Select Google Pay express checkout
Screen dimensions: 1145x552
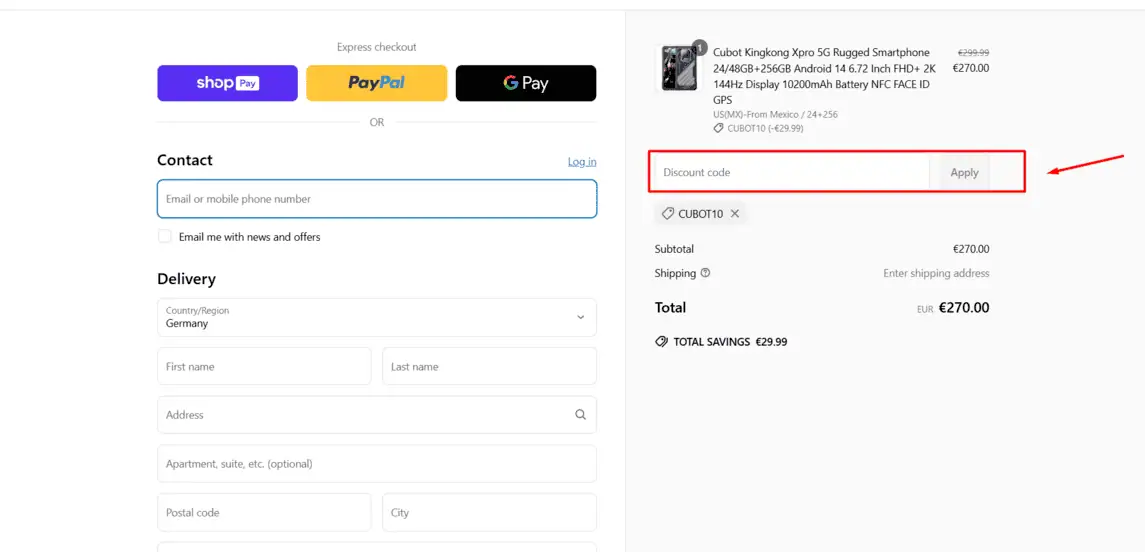pyautogui.click(x=526, y=83)
